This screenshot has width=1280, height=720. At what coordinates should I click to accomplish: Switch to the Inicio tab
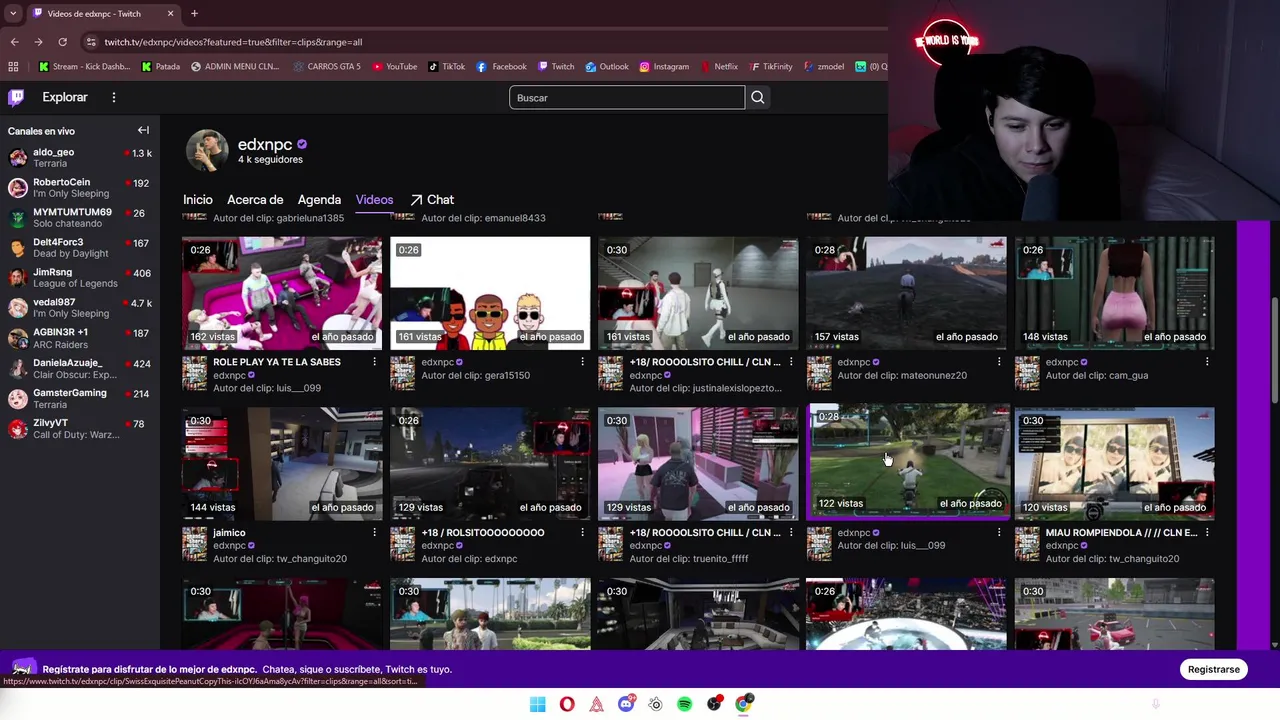[x=198, y=200]
